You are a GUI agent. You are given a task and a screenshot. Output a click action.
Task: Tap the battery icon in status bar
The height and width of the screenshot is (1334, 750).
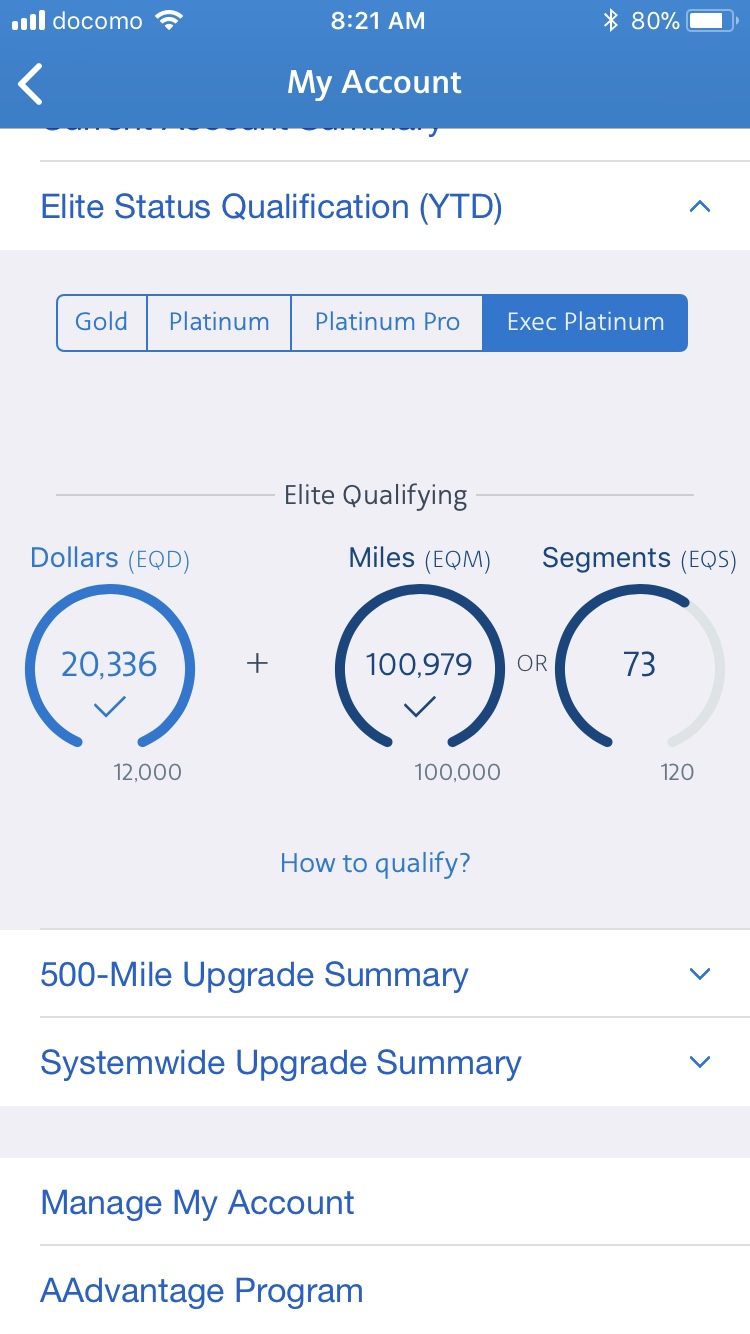click(712, 21)
